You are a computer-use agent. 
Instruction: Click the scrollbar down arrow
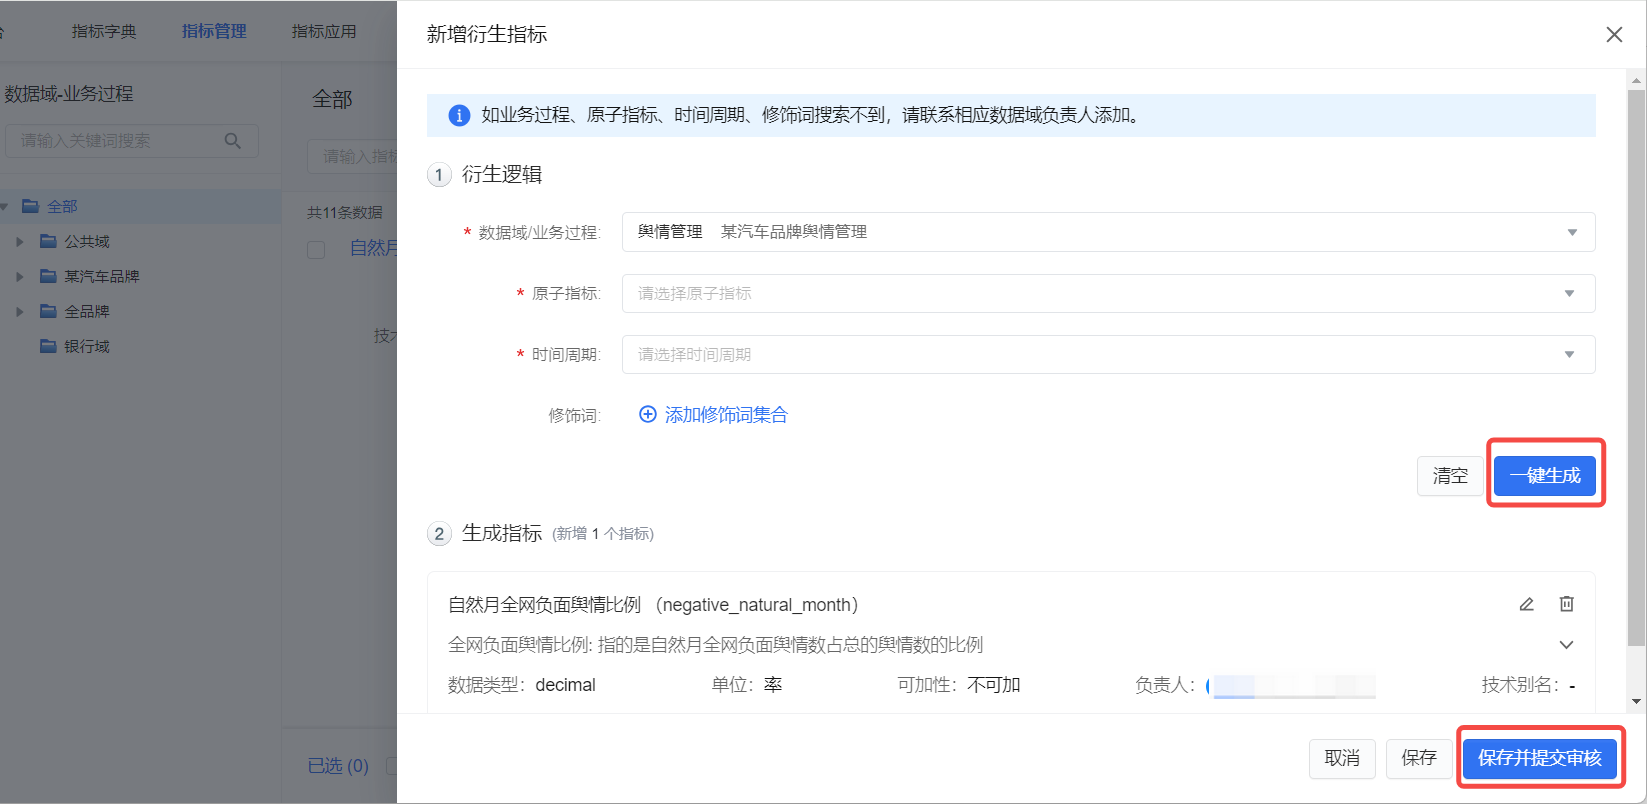point(1636,702)
